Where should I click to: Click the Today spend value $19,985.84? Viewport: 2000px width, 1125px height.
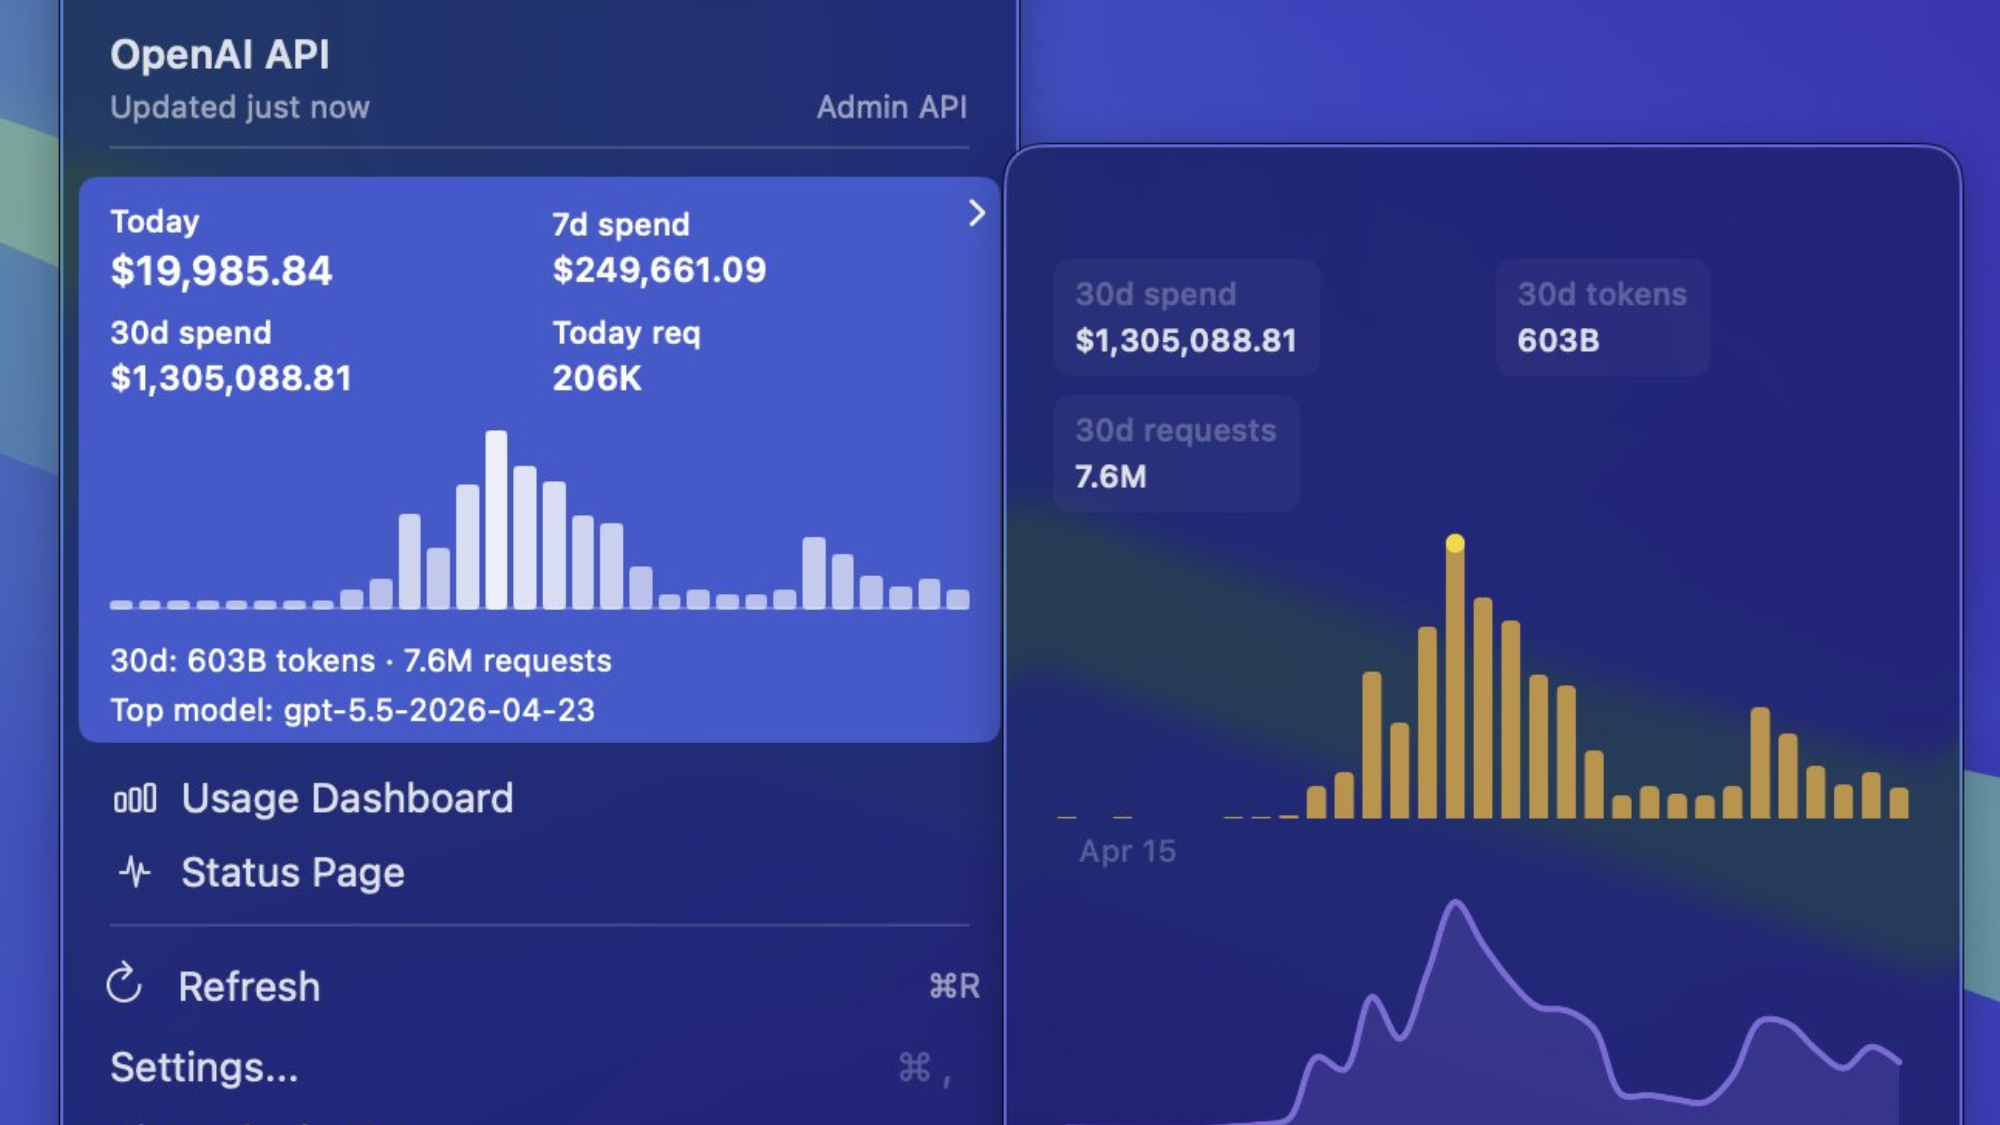tap(221, 271)
